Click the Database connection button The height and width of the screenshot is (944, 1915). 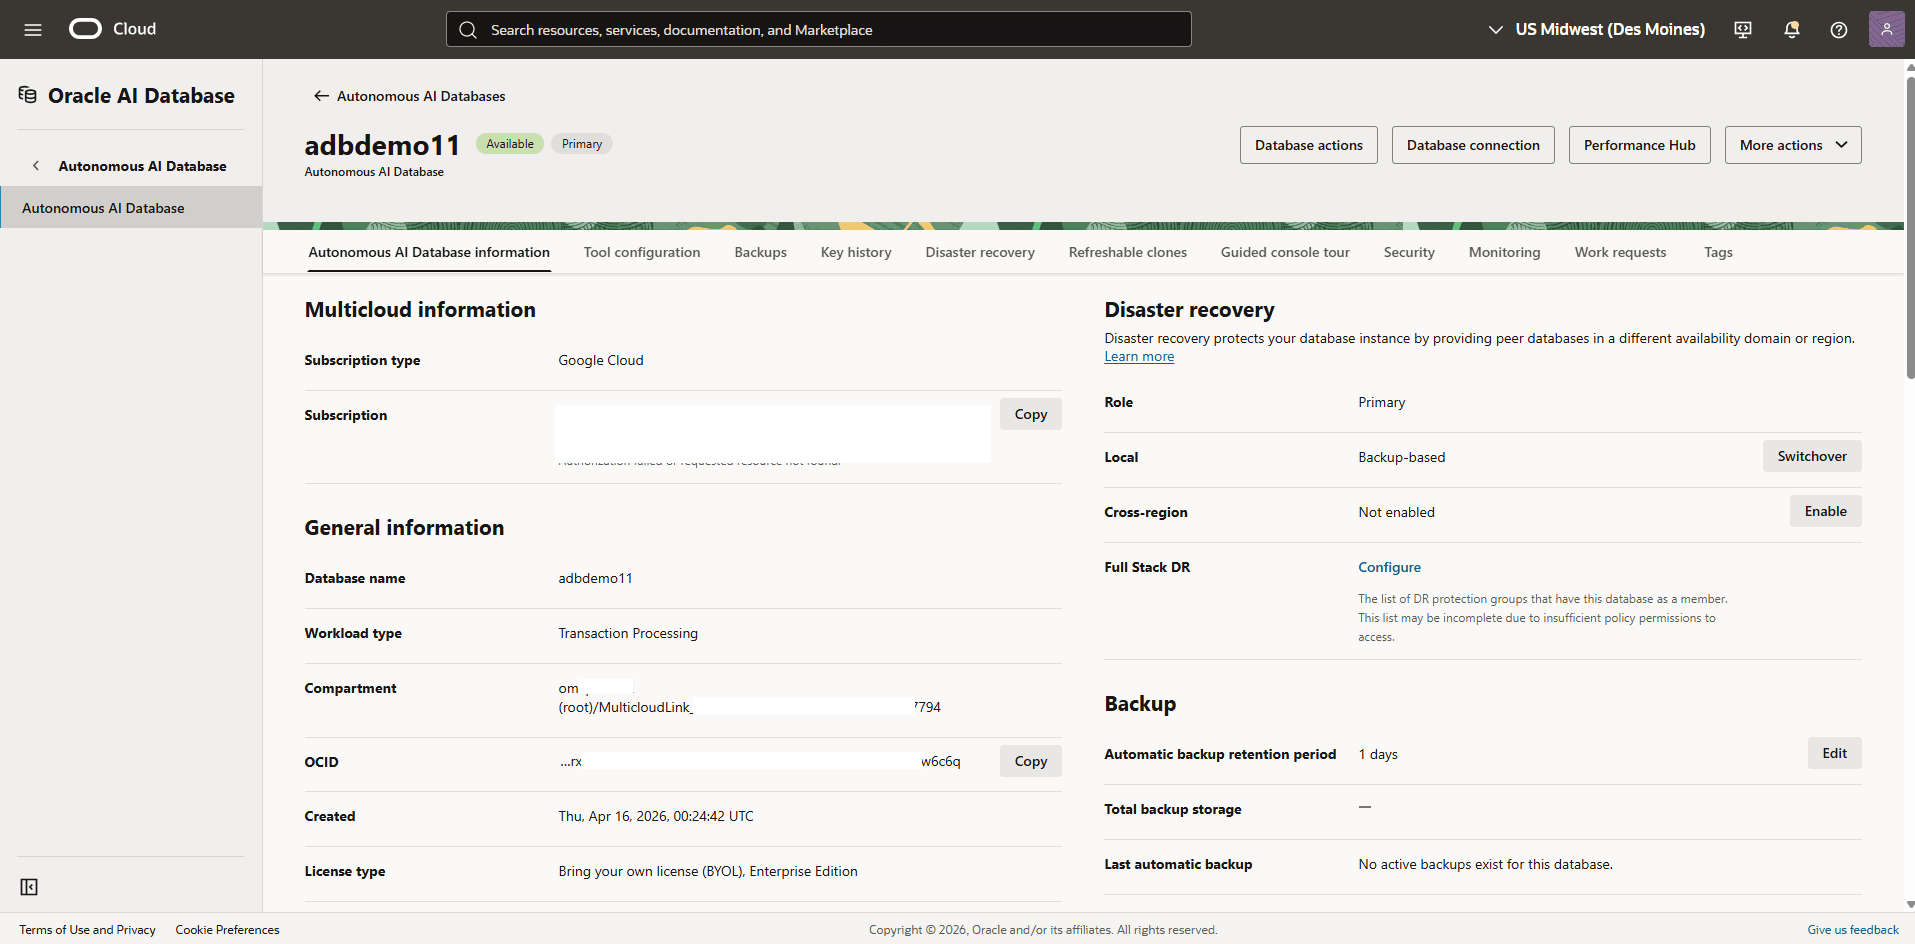click(x=1473, y=145)
